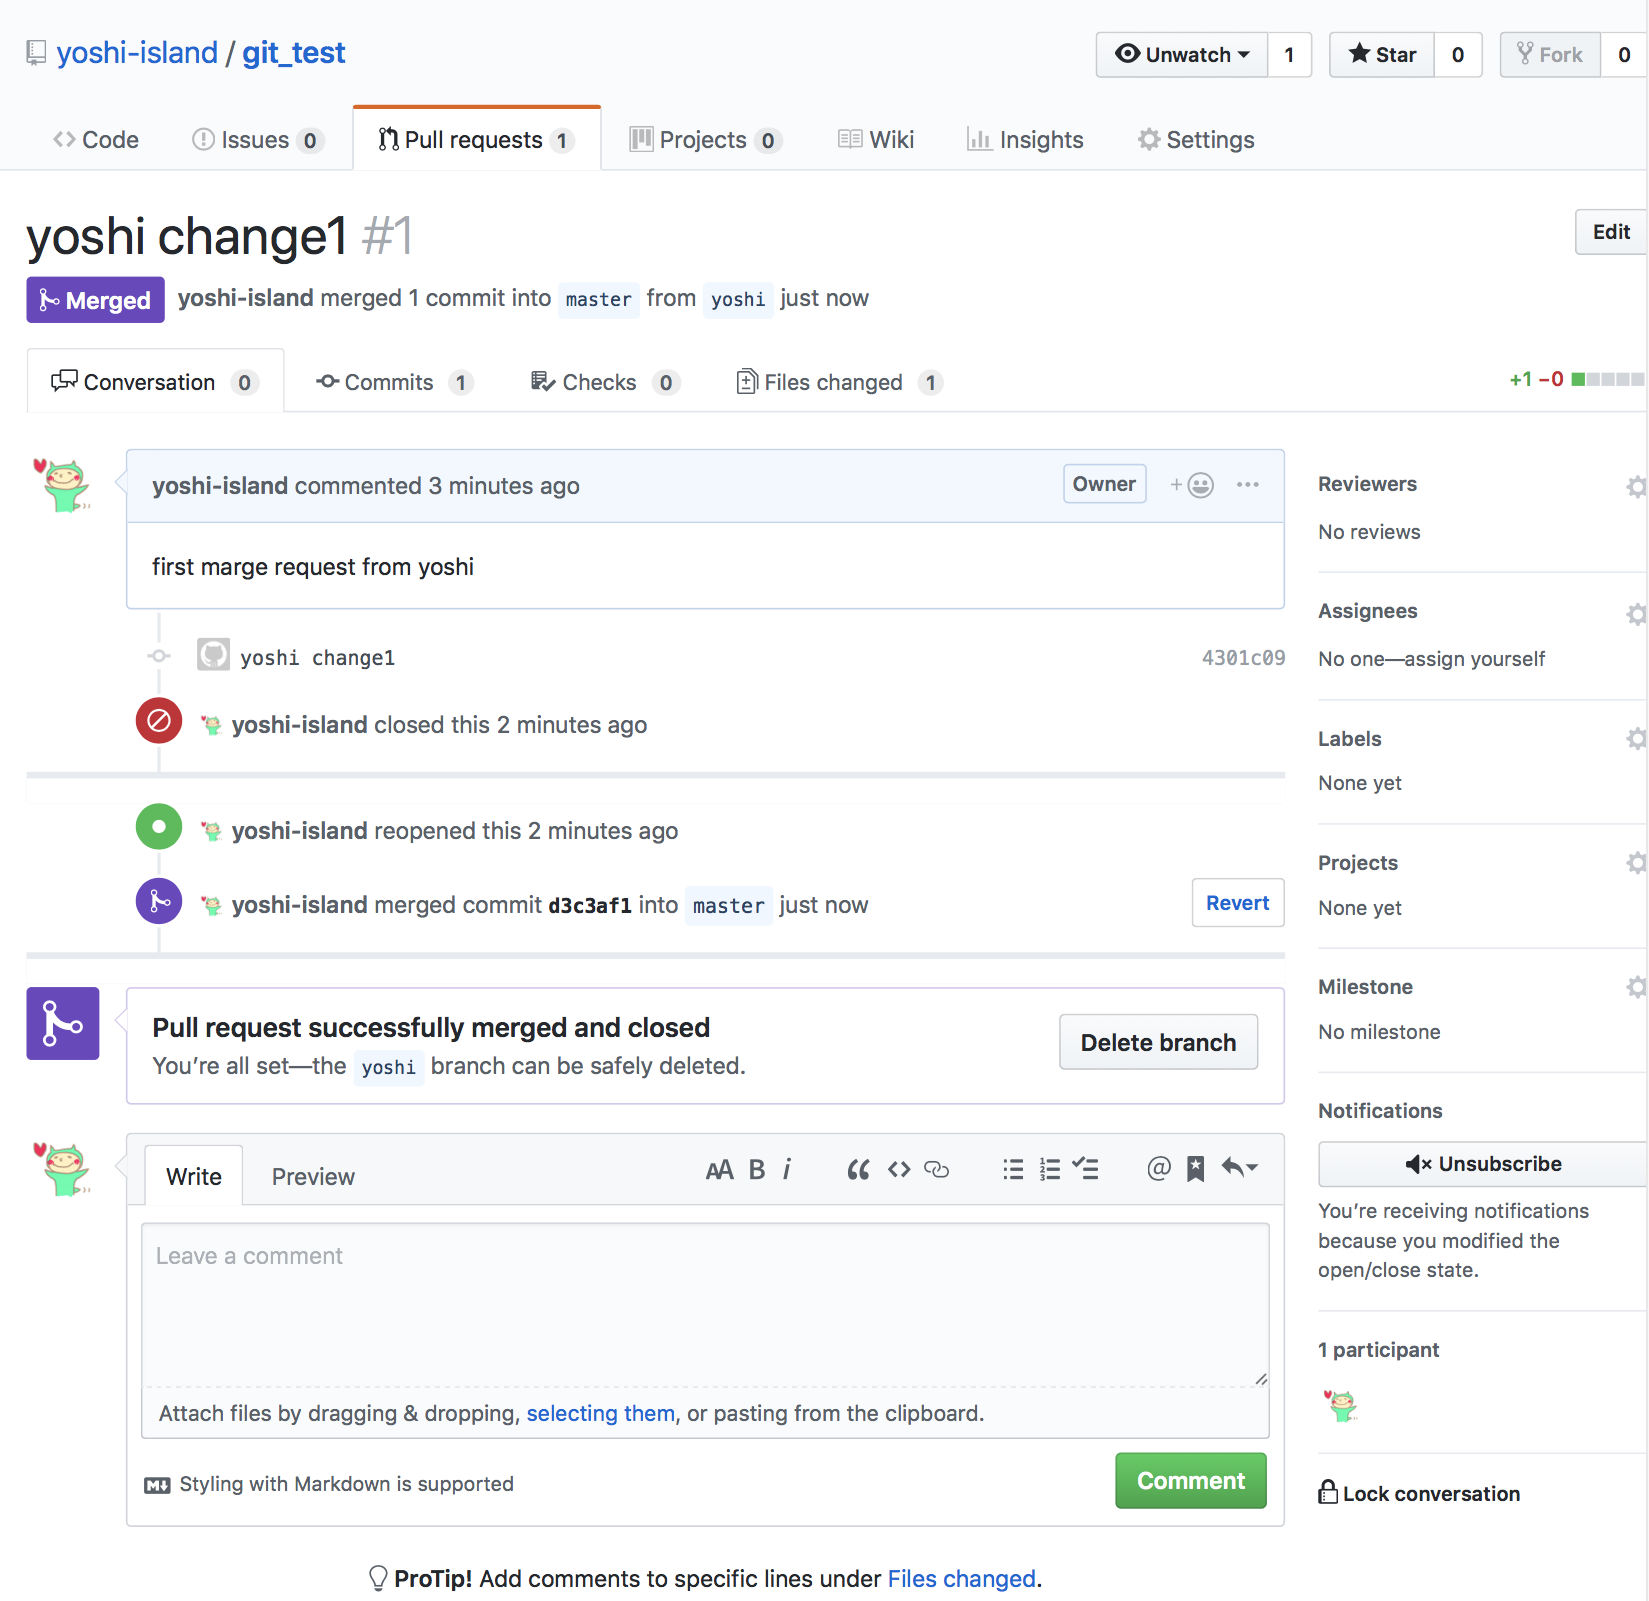Open the Issues tab
Viewport: 1649px width, 1601px height.
257,140
